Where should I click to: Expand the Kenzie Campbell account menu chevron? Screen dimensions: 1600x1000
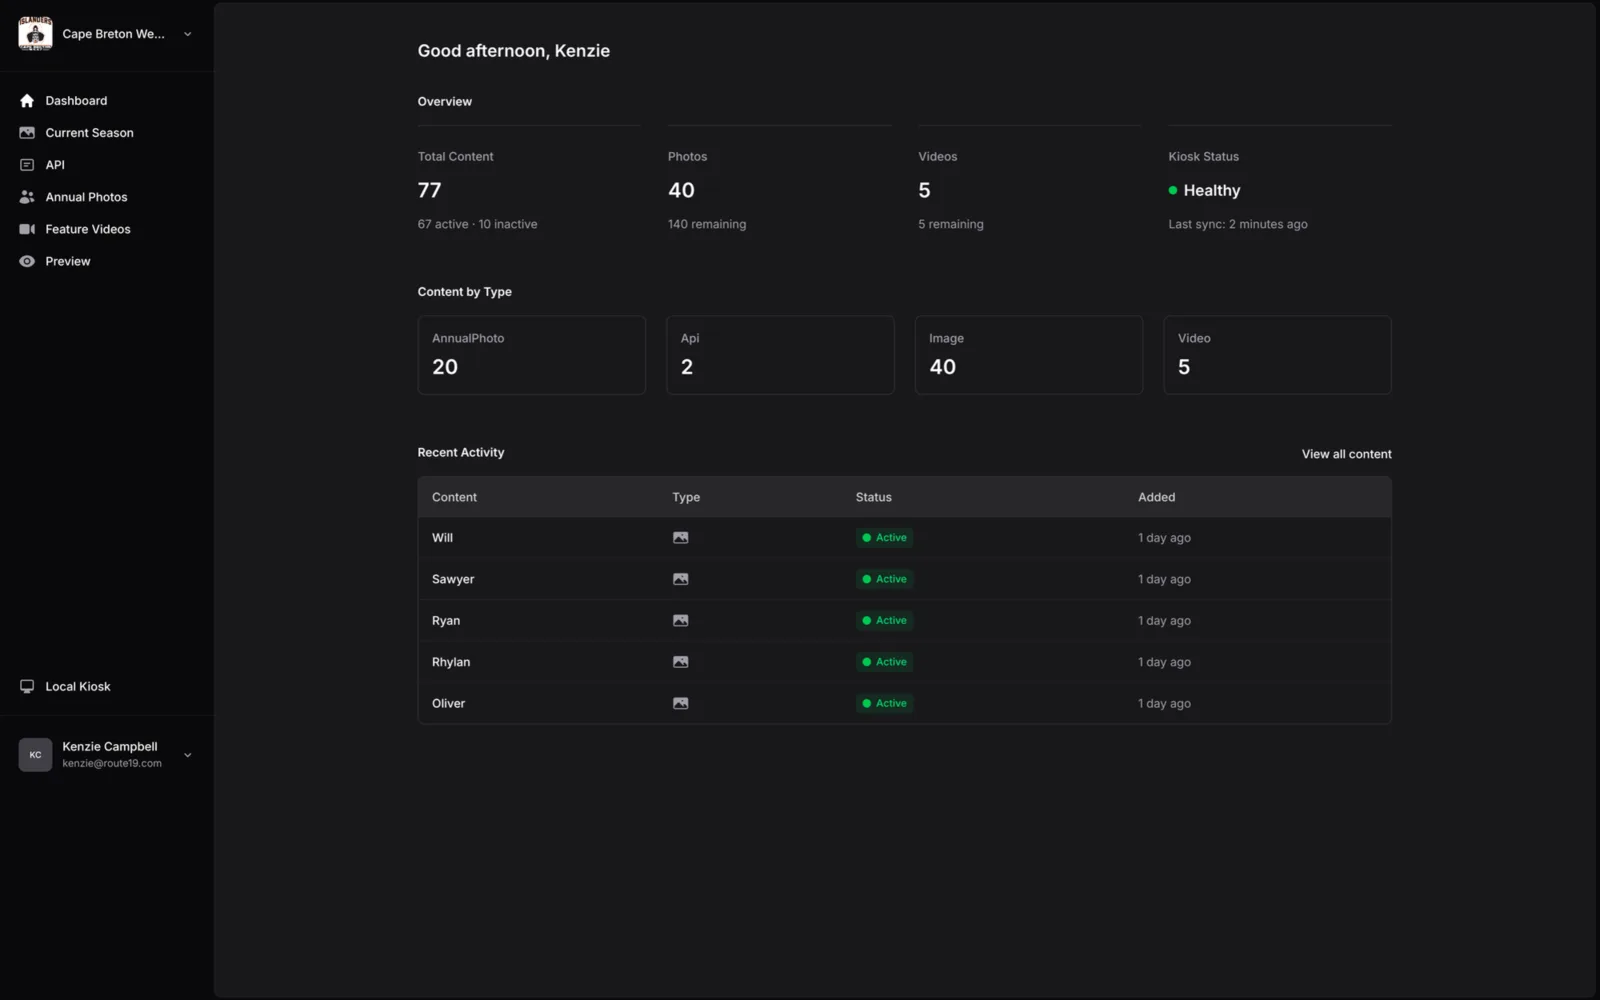(x=187, y=755)
